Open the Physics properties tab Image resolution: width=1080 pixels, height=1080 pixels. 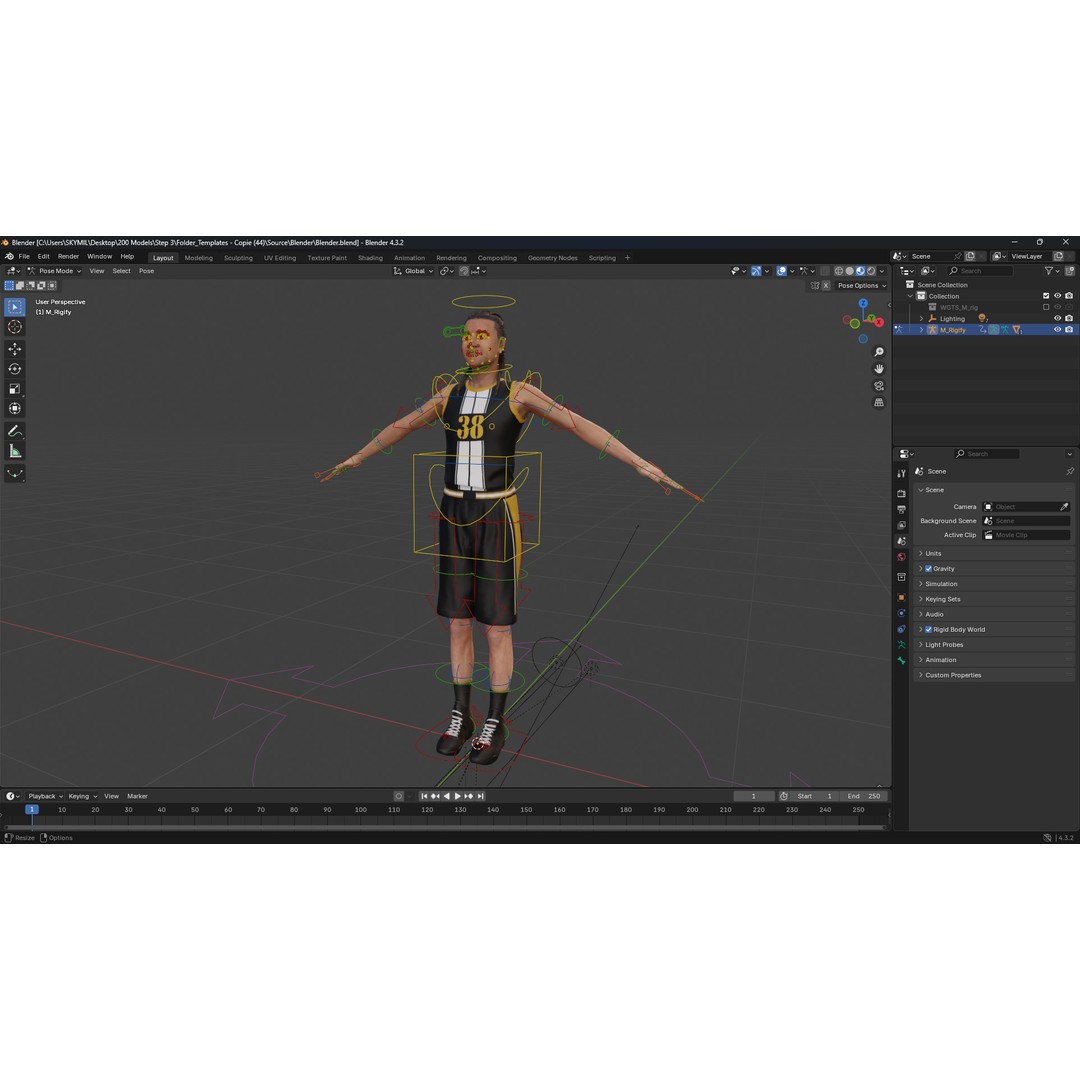pos(901,613)
